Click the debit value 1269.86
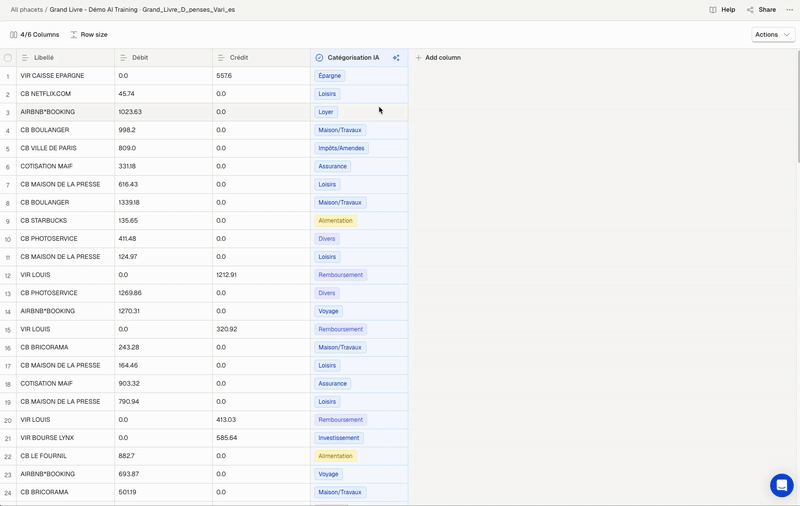Viewport: 800px width, 506px height. coord(130,293)
